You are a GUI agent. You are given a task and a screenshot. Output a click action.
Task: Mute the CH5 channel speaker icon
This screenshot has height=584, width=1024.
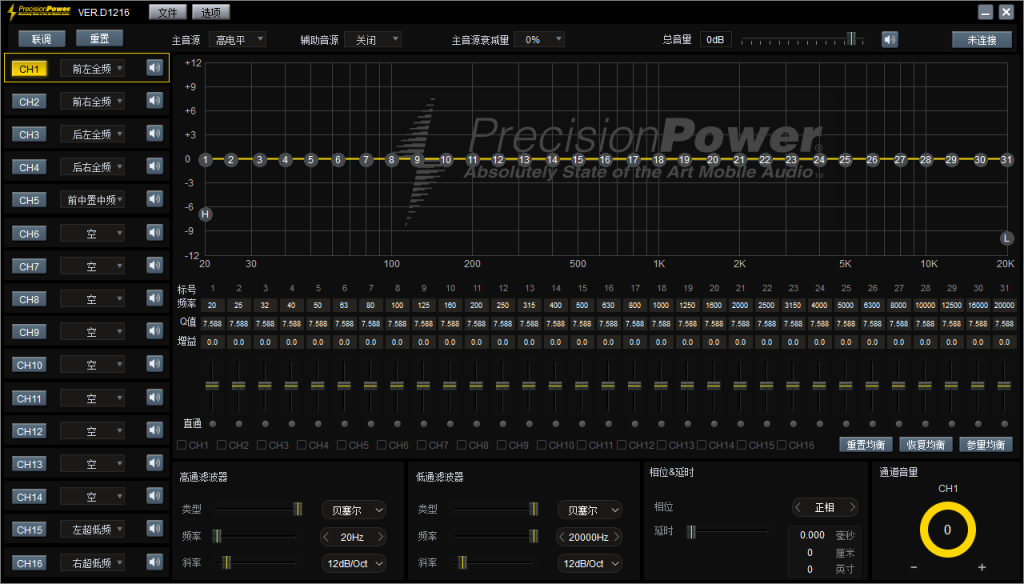click(x=154, y=199)
